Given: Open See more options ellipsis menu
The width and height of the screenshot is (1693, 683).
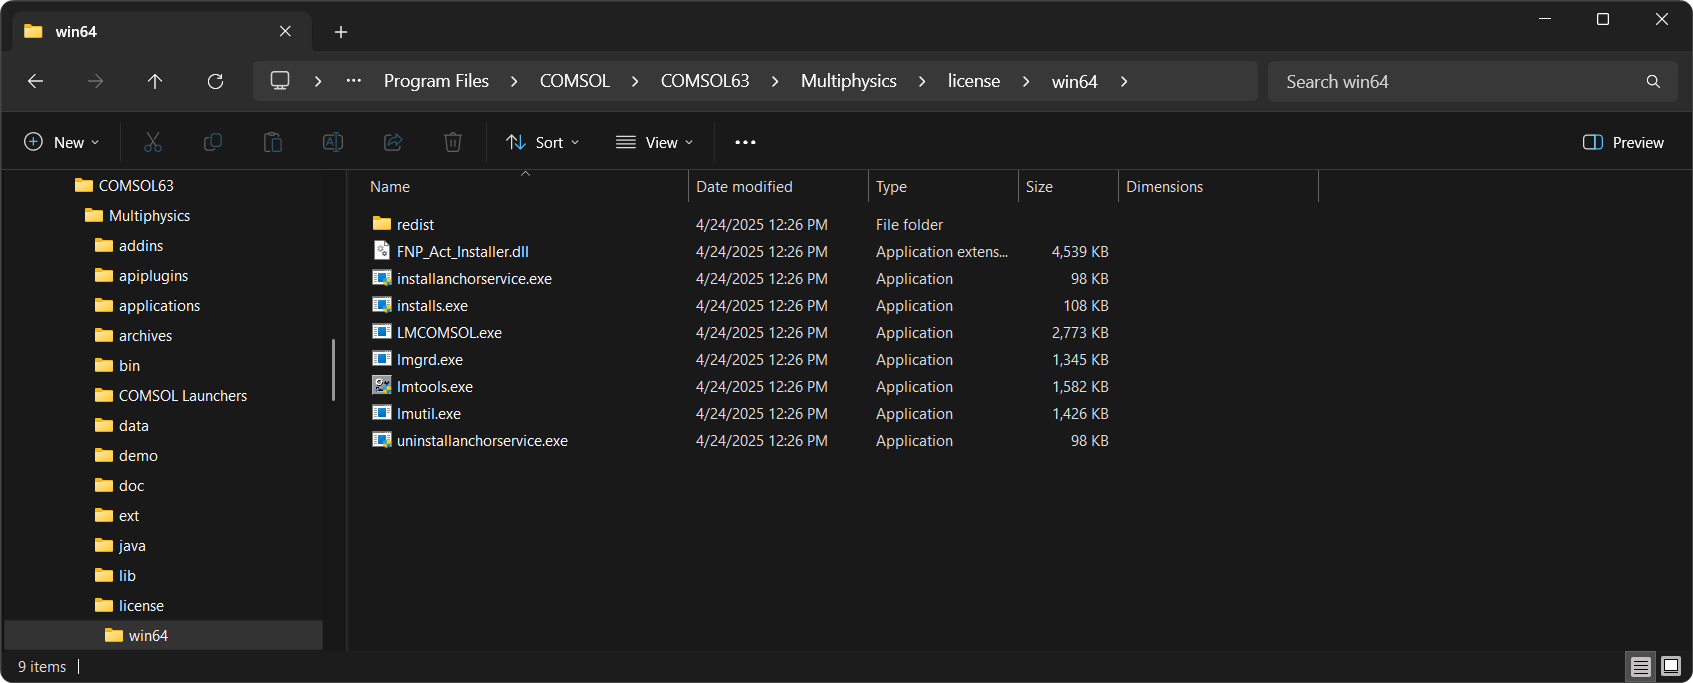Looking at the screenshot, I should (x=745, y=142).
